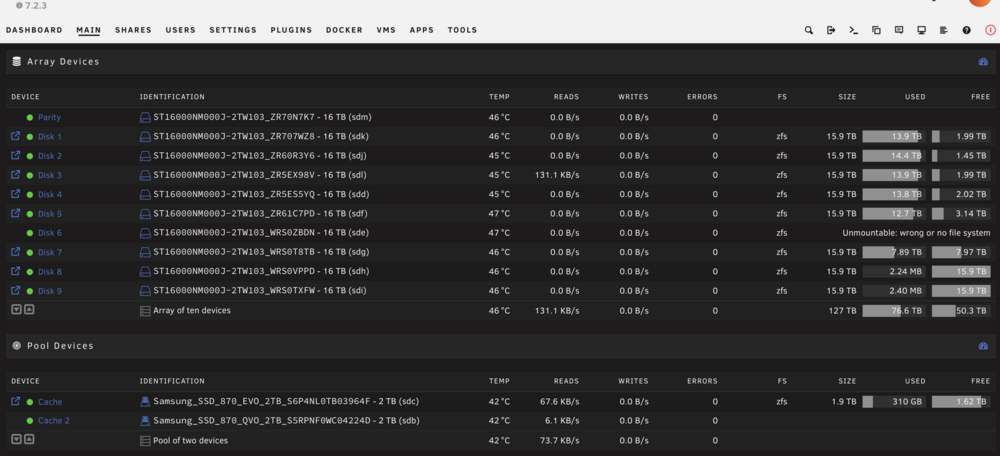Select the Main menu item

pyautogui.click(x=89, y=30)
